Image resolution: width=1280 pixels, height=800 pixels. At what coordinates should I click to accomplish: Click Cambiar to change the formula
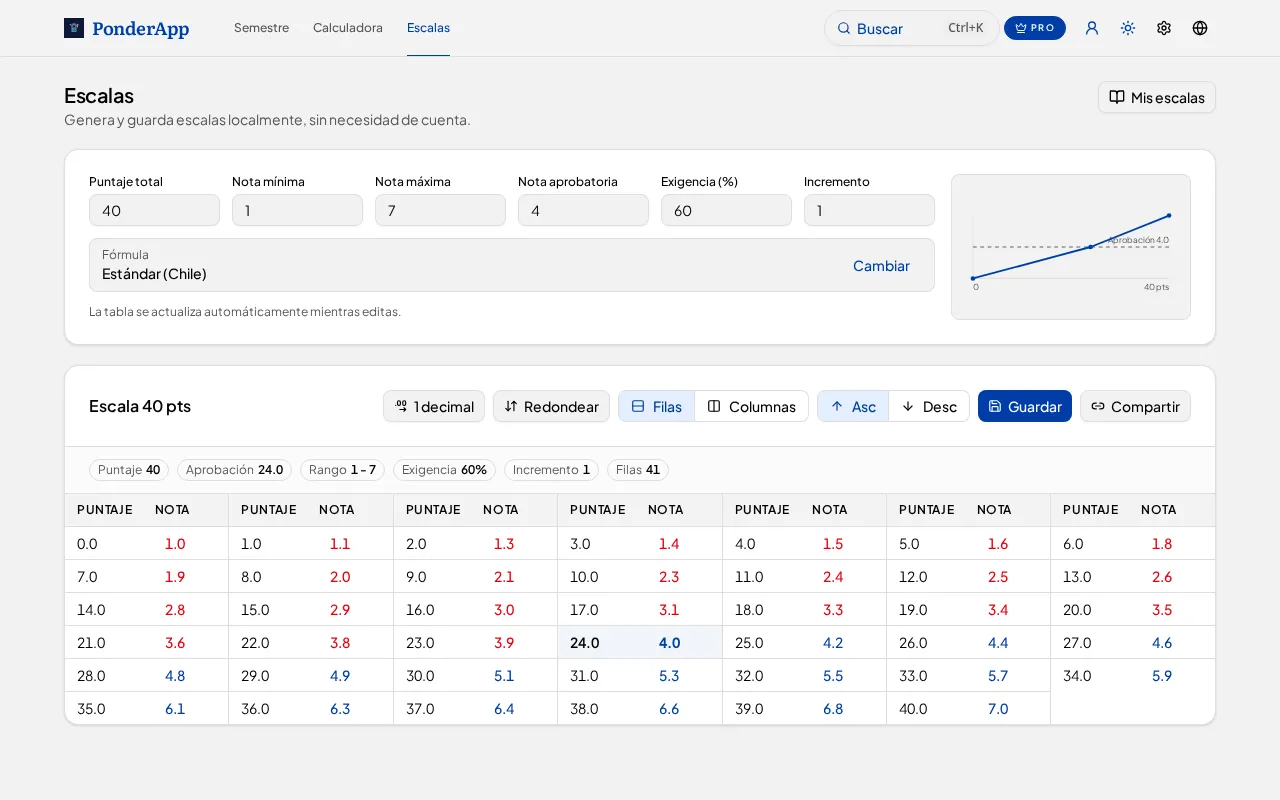(881, 266)
